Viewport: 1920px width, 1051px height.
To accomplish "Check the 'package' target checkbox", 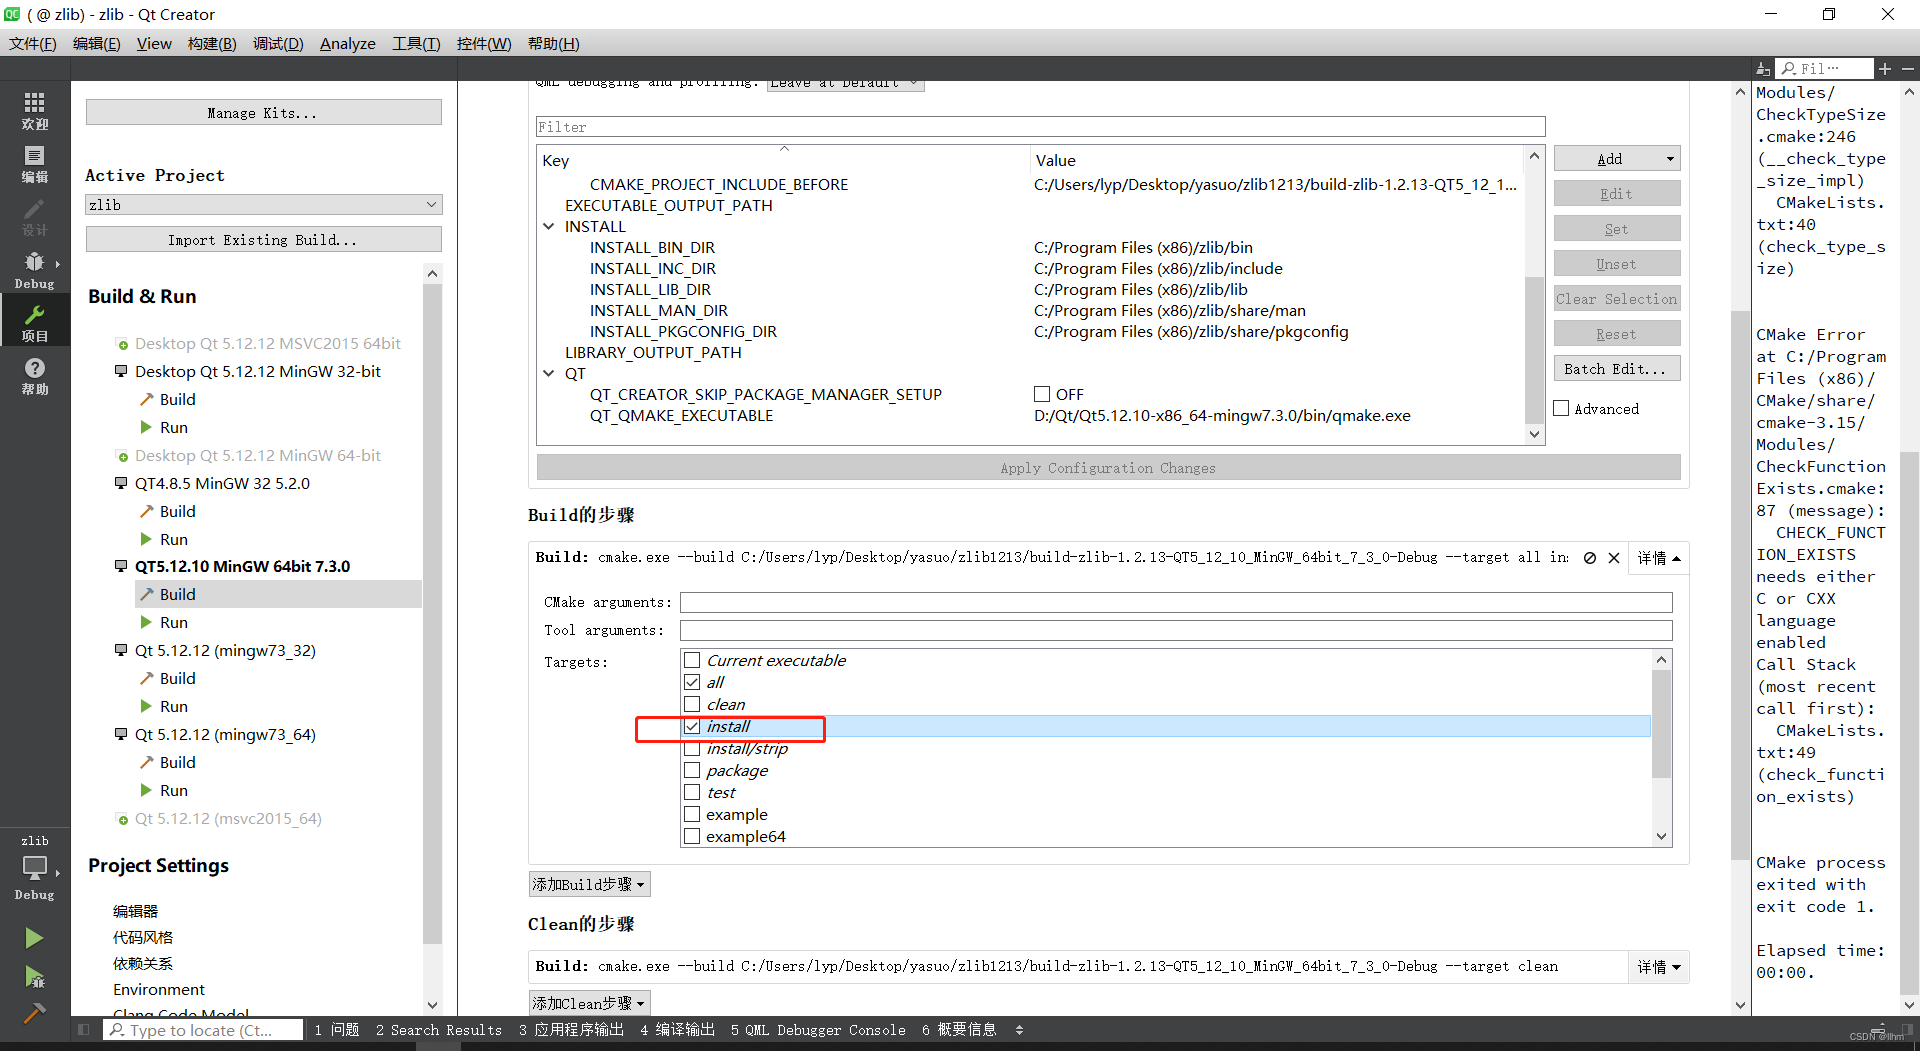I will pos(692,770).
